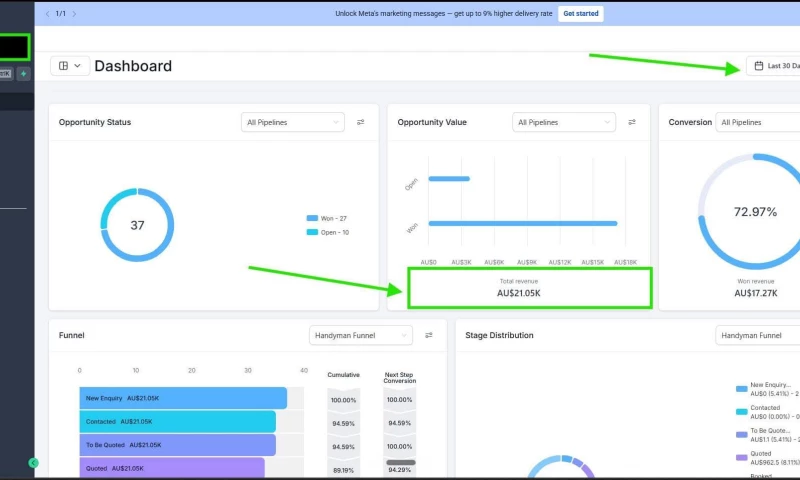The width and height of the screenshot is (800, 480).
Task: Toggle Open - 10 legend swatch
Action: pyautogui.click(x=312, y=233)
